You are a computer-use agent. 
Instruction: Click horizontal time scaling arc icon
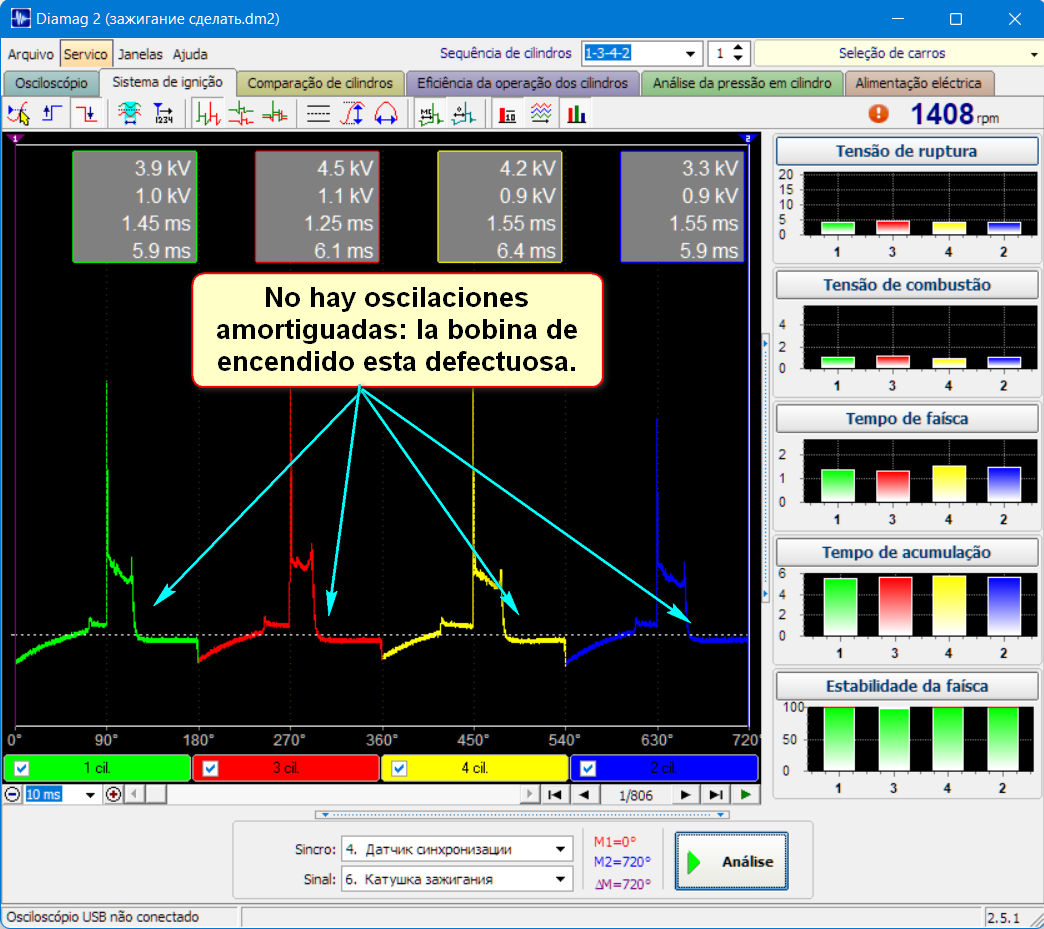pyautogui.click(x=386, y=114)
